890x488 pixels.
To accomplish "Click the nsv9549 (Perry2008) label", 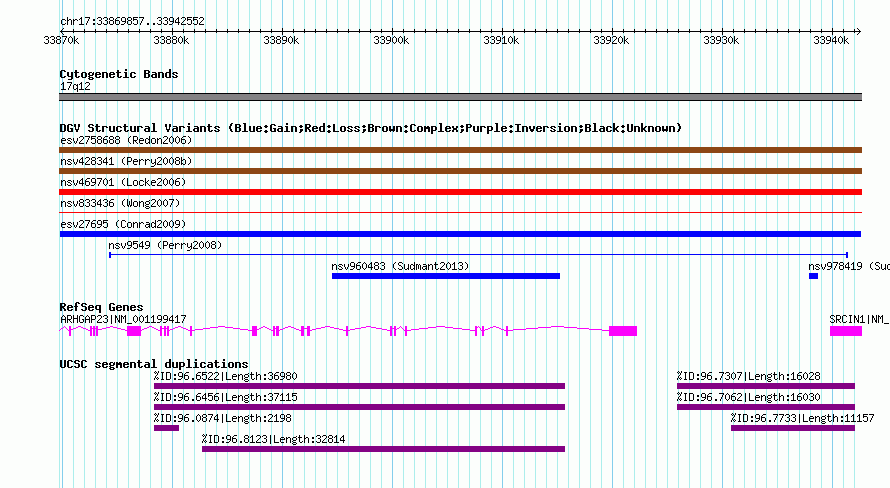I will point(165,245).
